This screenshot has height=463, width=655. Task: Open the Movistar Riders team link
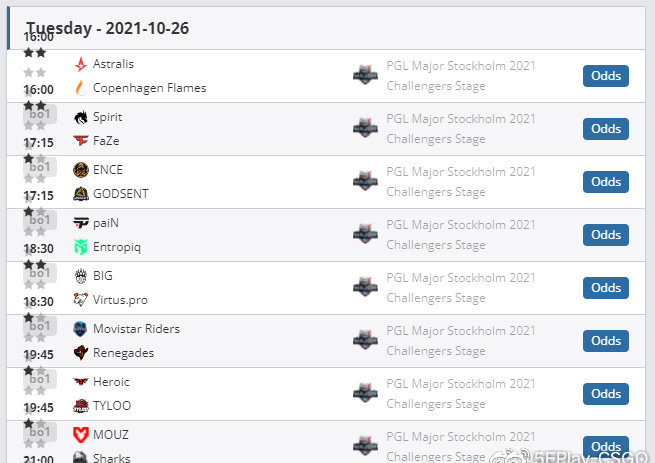[x=136, y=329]
